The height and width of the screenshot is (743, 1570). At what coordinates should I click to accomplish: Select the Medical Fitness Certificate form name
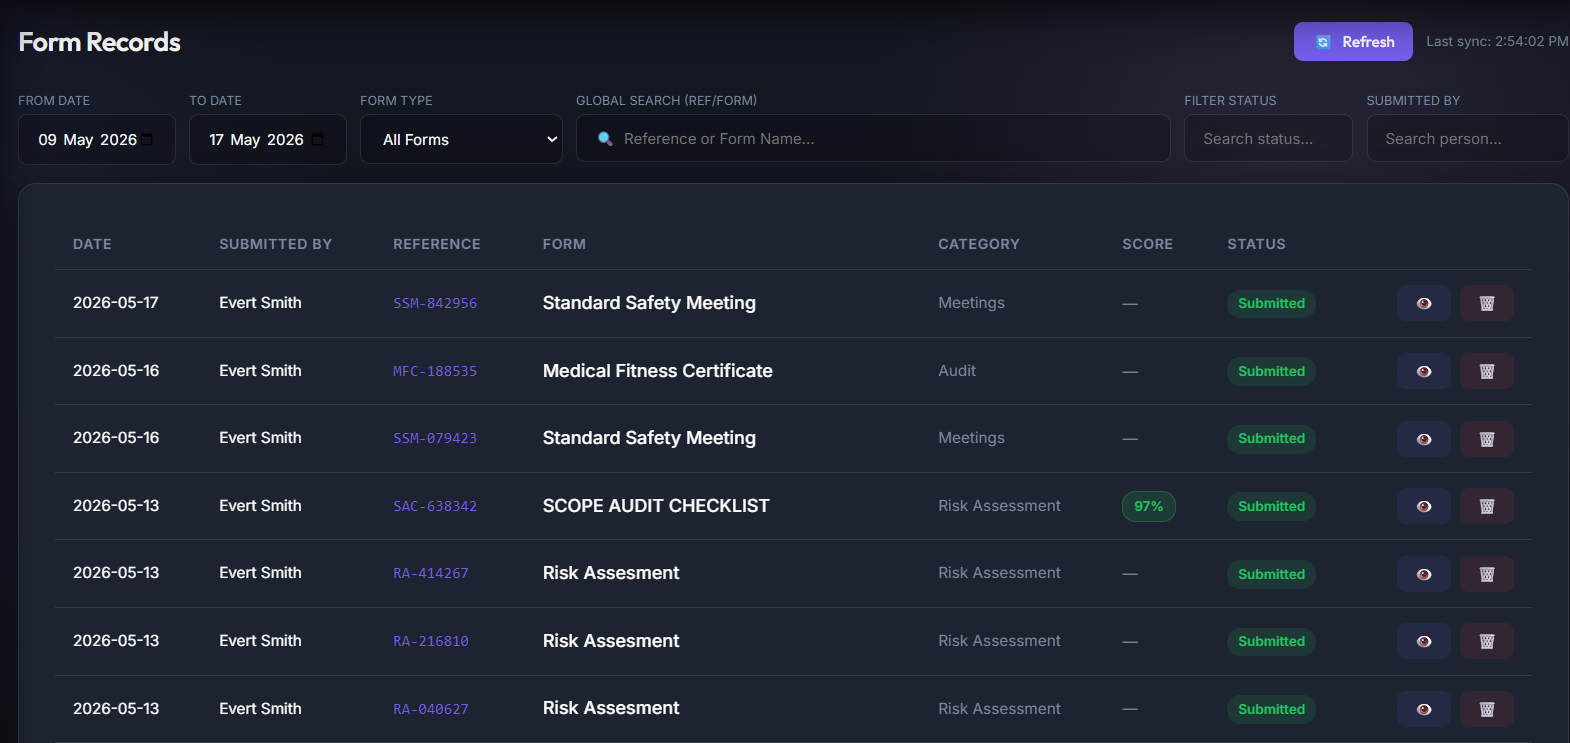pos(658,371)
